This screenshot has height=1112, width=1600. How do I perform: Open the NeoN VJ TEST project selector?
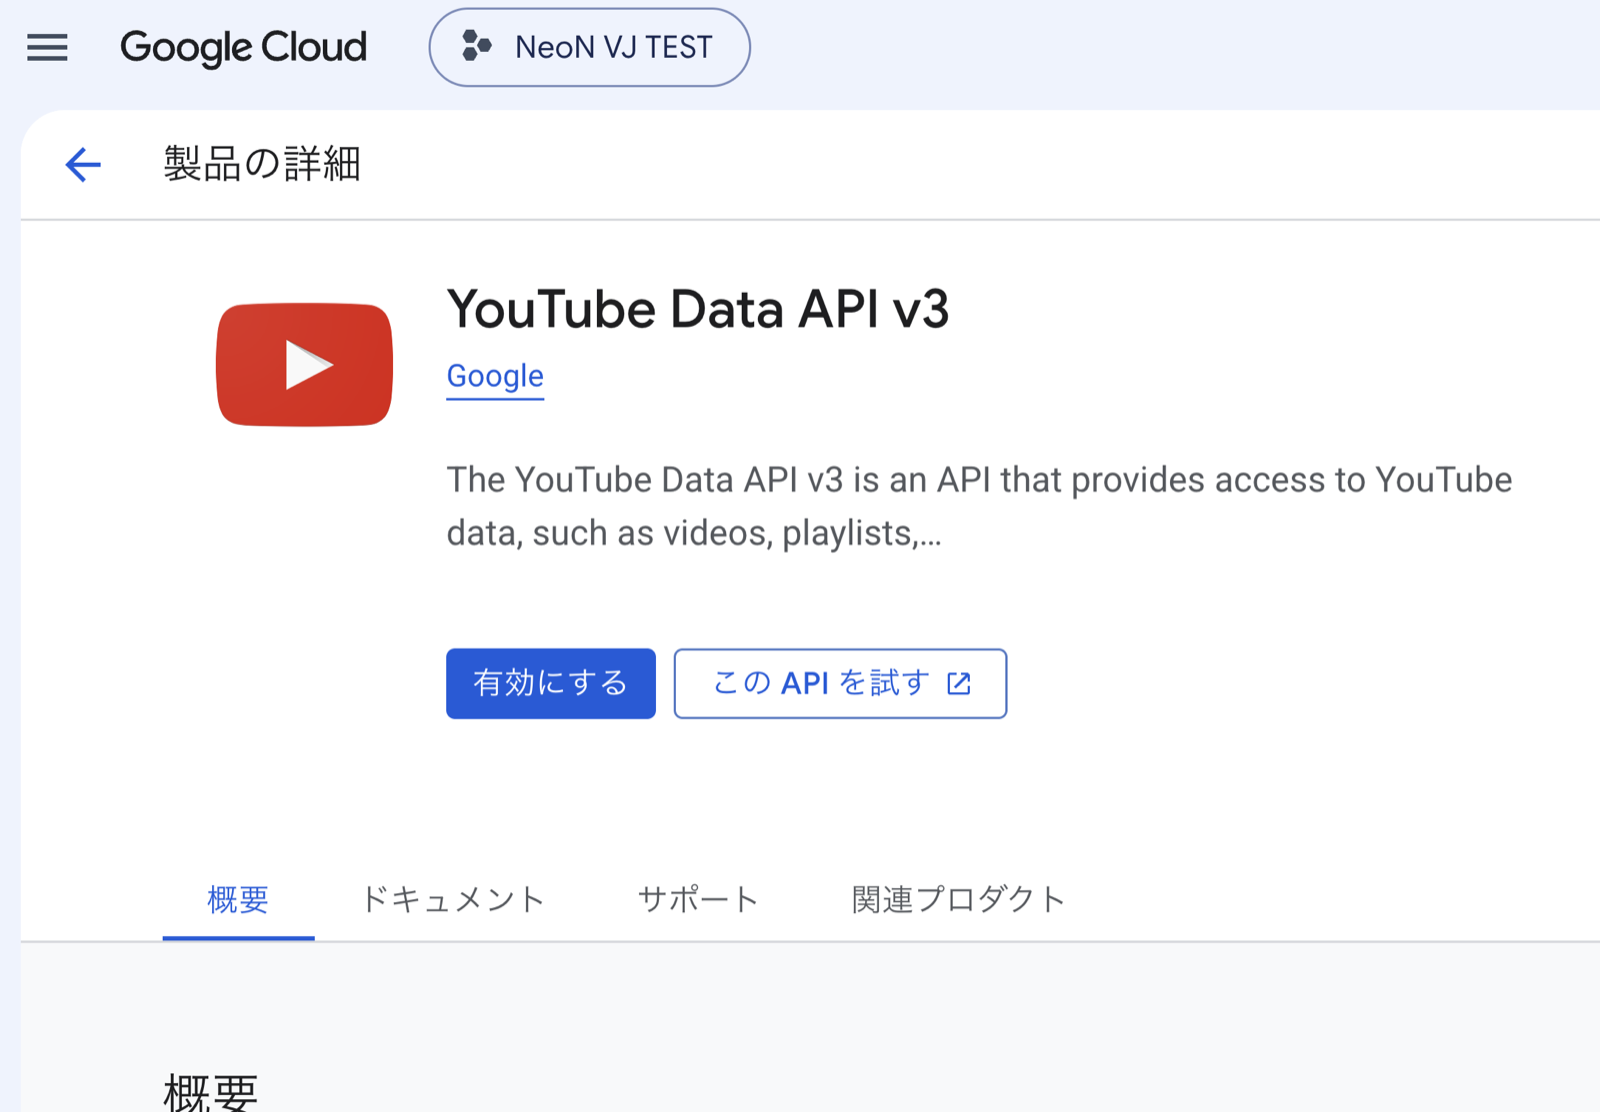coord(589,47)
